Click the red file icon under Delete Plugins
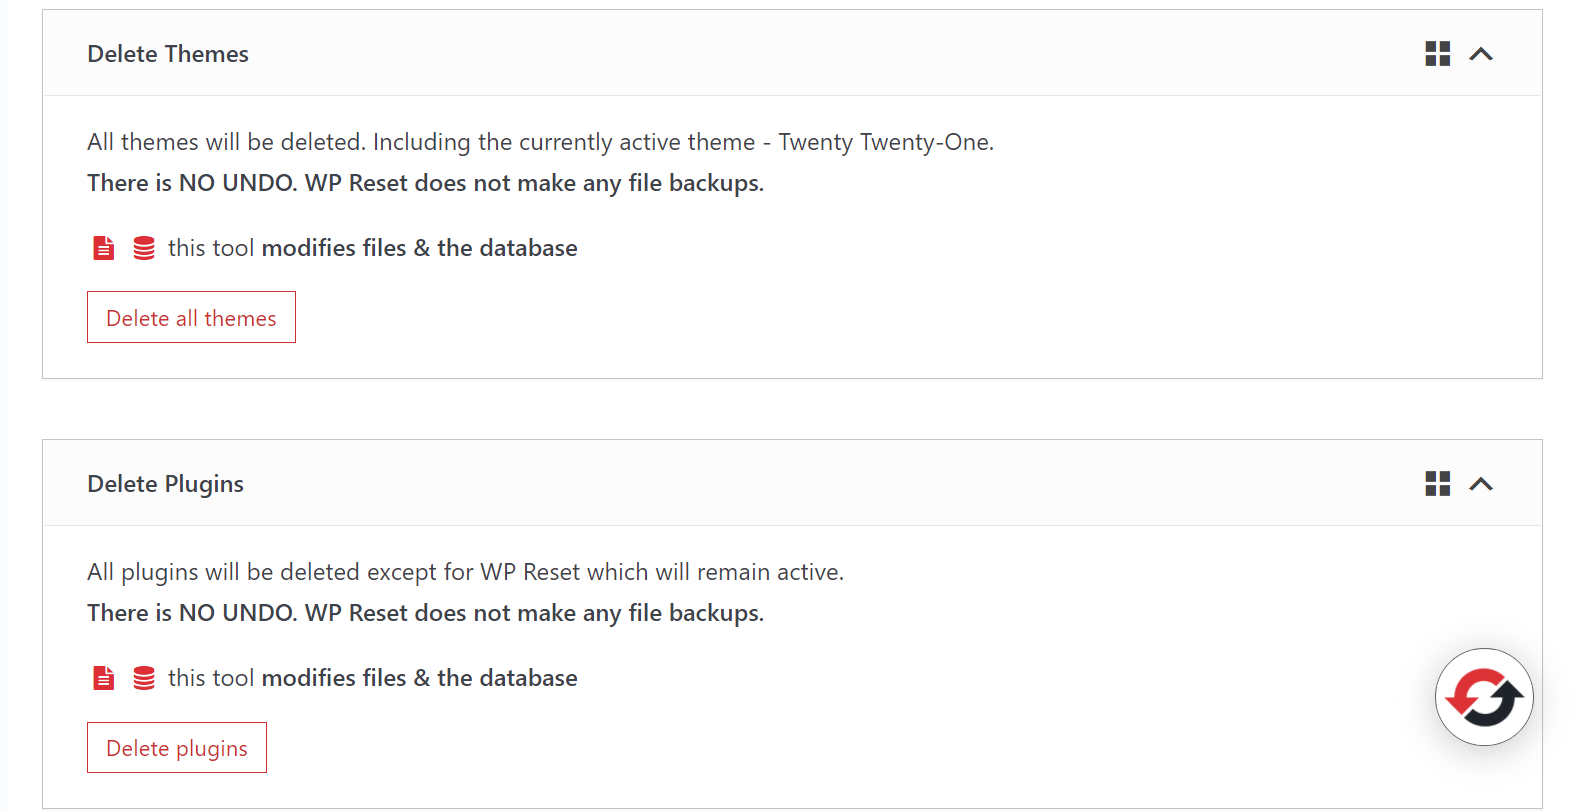The image size is (1575, 811). click(x=104, y=678)
